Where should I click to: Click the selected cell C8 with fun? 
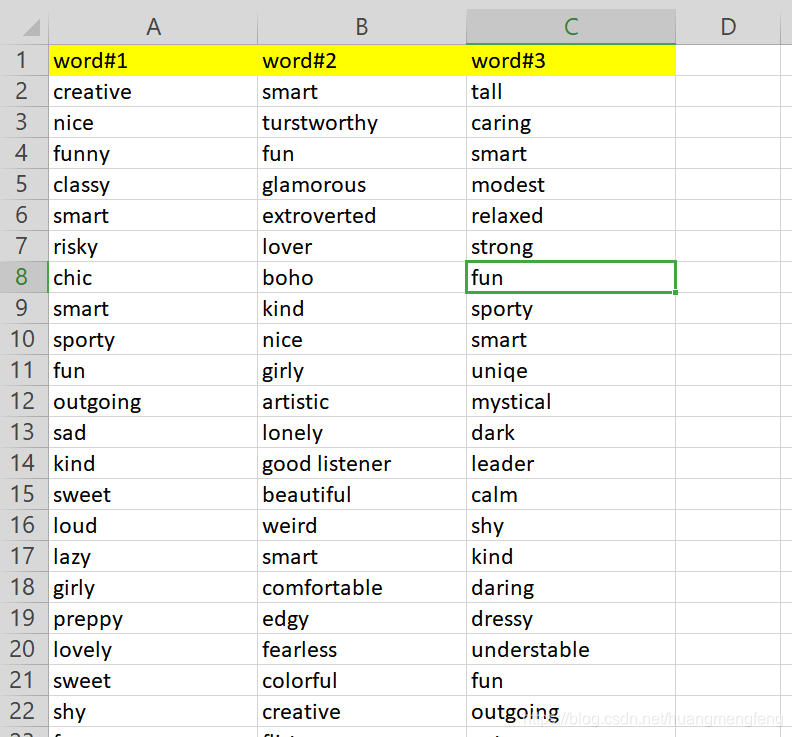pos(571,277)
